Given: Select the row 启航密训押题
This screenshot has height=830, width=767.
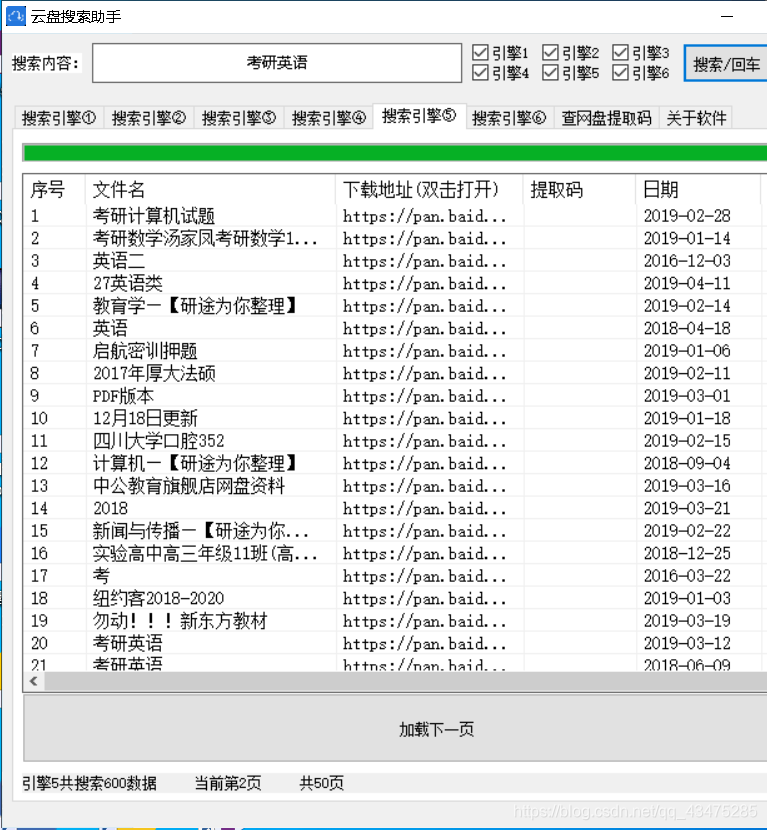Looking at the screenshot, I should tap(395, 351).
